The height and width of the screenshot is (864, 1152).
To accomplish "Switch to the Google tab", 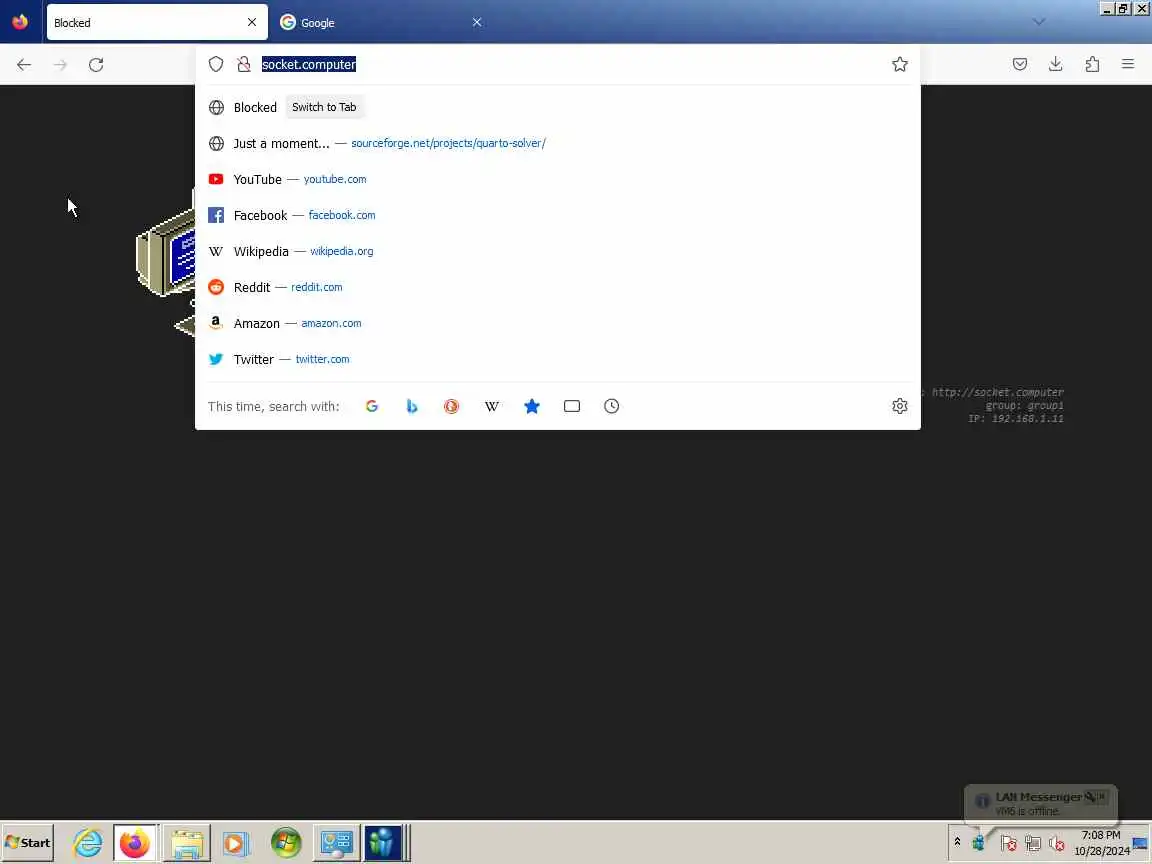I will (x=382, y=23).
